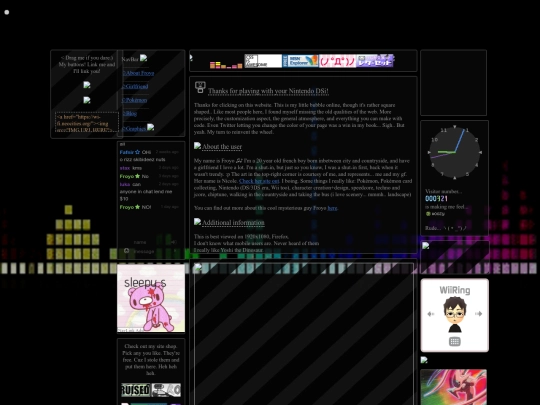Click the broken image beside NavBar
This screenshot has height=405, width=540.
pyautogui.click(x=144, y=58)
